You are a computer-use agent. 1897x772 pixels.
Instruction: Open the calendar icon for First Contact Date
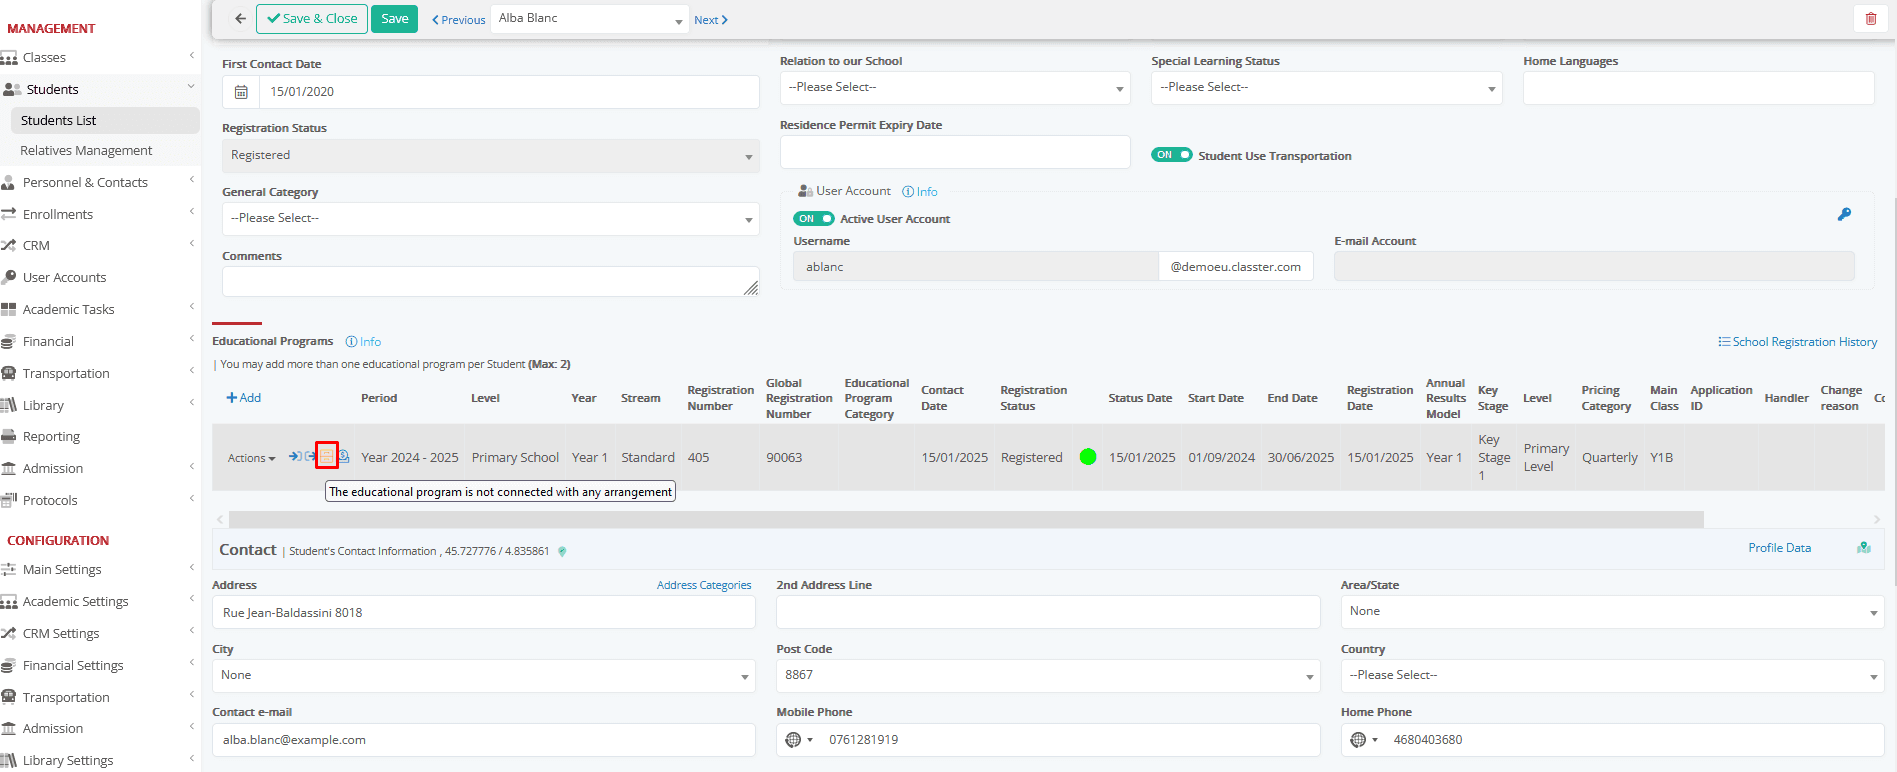pyautogui.click(x=241, y=92)
